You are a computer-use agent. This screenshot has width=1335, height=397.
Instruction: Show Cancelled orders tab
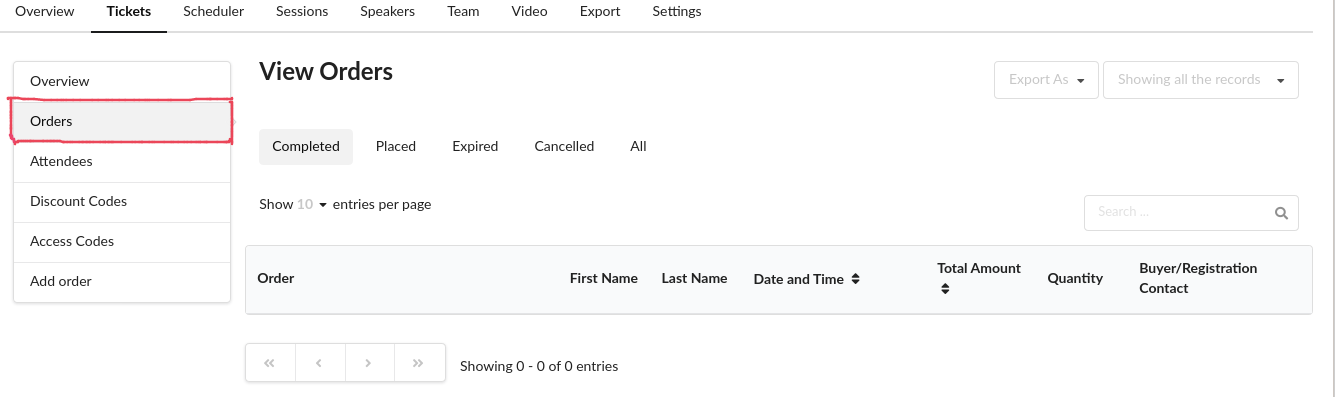pos(564,146)
